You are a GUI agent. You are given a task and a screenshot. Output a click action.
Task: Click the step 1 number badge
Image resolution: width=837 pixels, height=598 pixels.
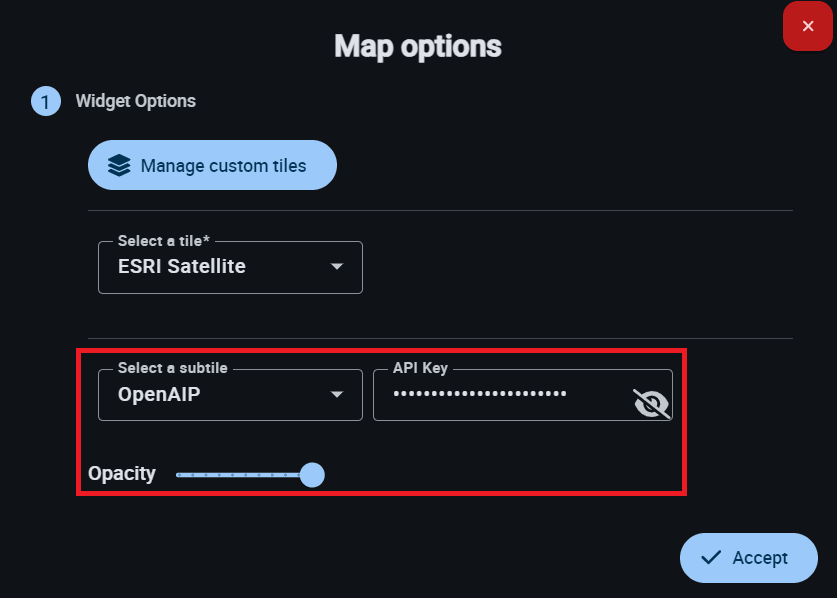point(46,101)
